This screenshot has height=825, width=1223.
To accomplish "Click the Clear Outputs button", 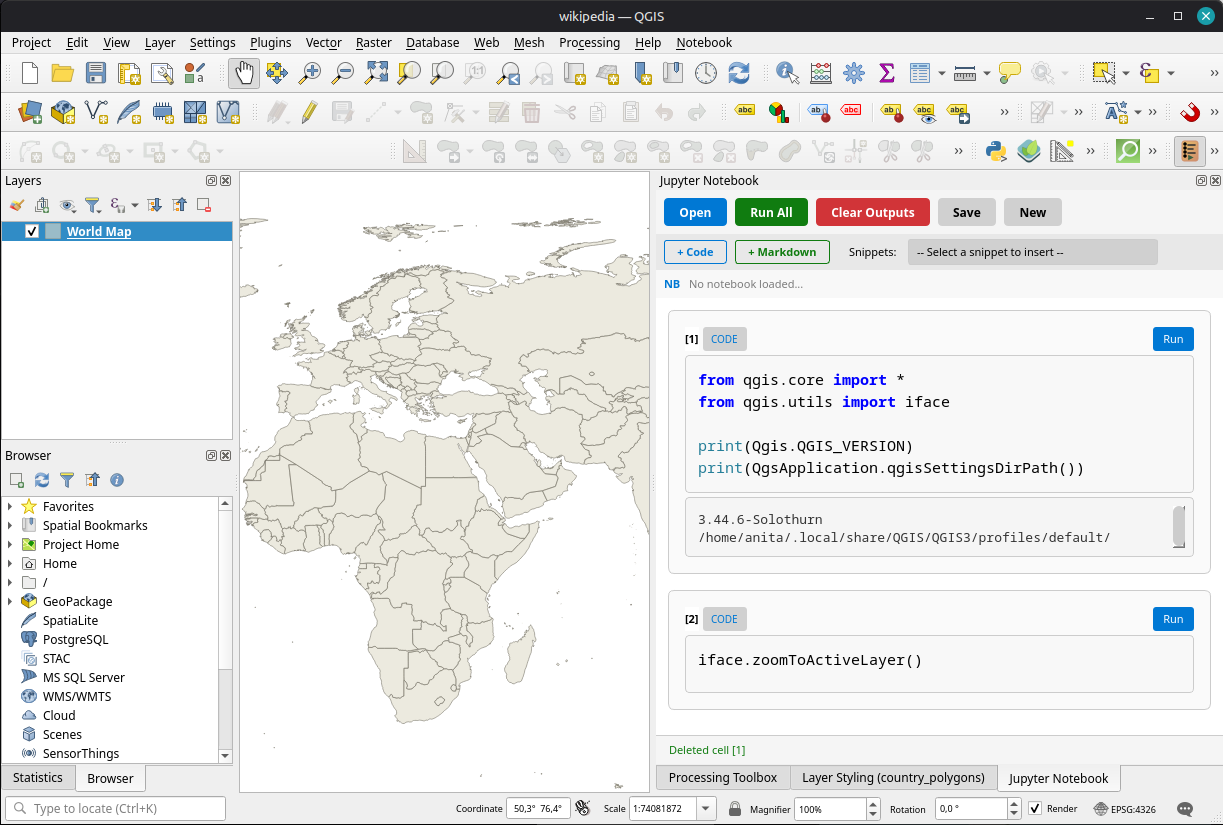I will 872,212.
